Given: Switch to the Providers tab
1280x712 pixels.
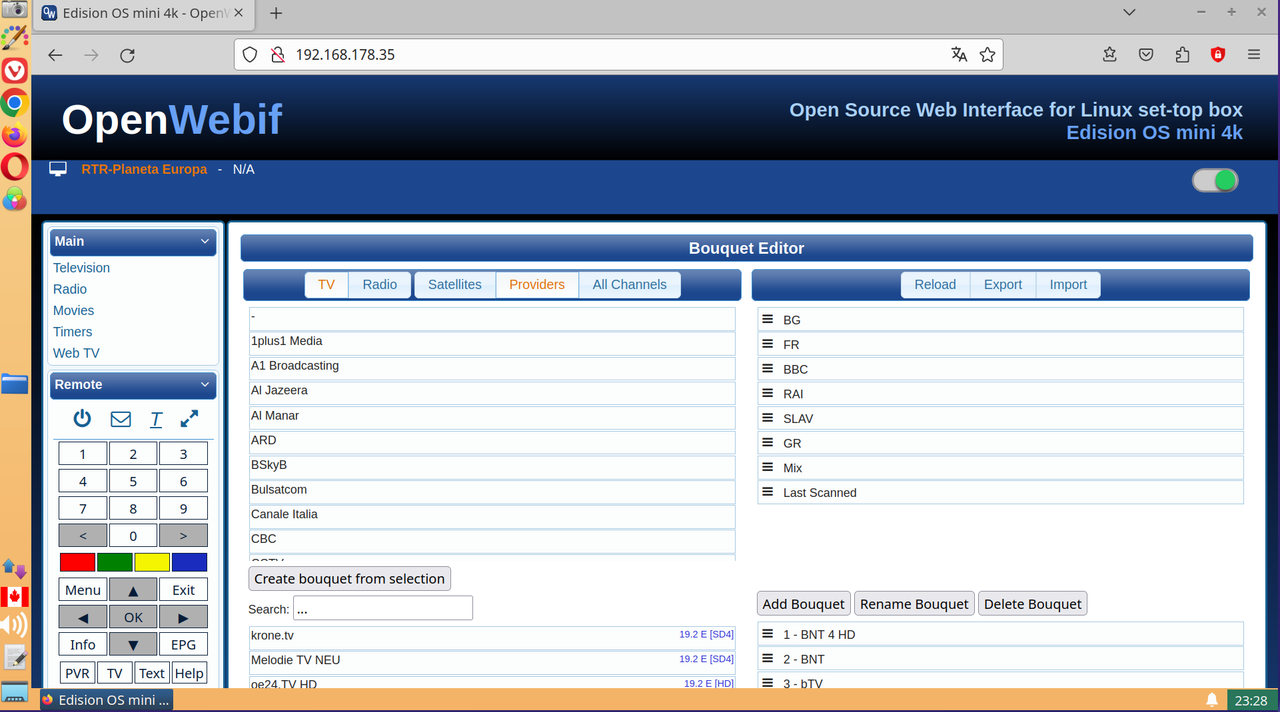Looking at the screenshot, I should pyautogui.click(x=537, y=285).
